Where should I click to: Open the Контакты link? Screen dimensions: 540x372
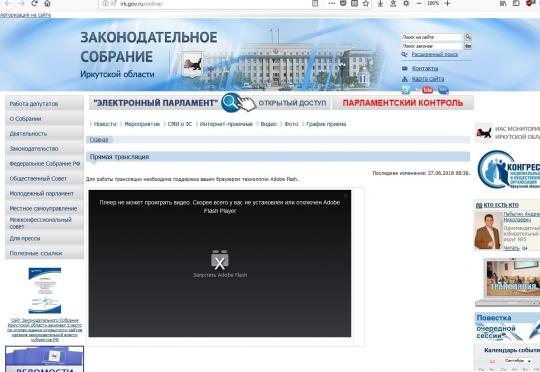point(425,68)
